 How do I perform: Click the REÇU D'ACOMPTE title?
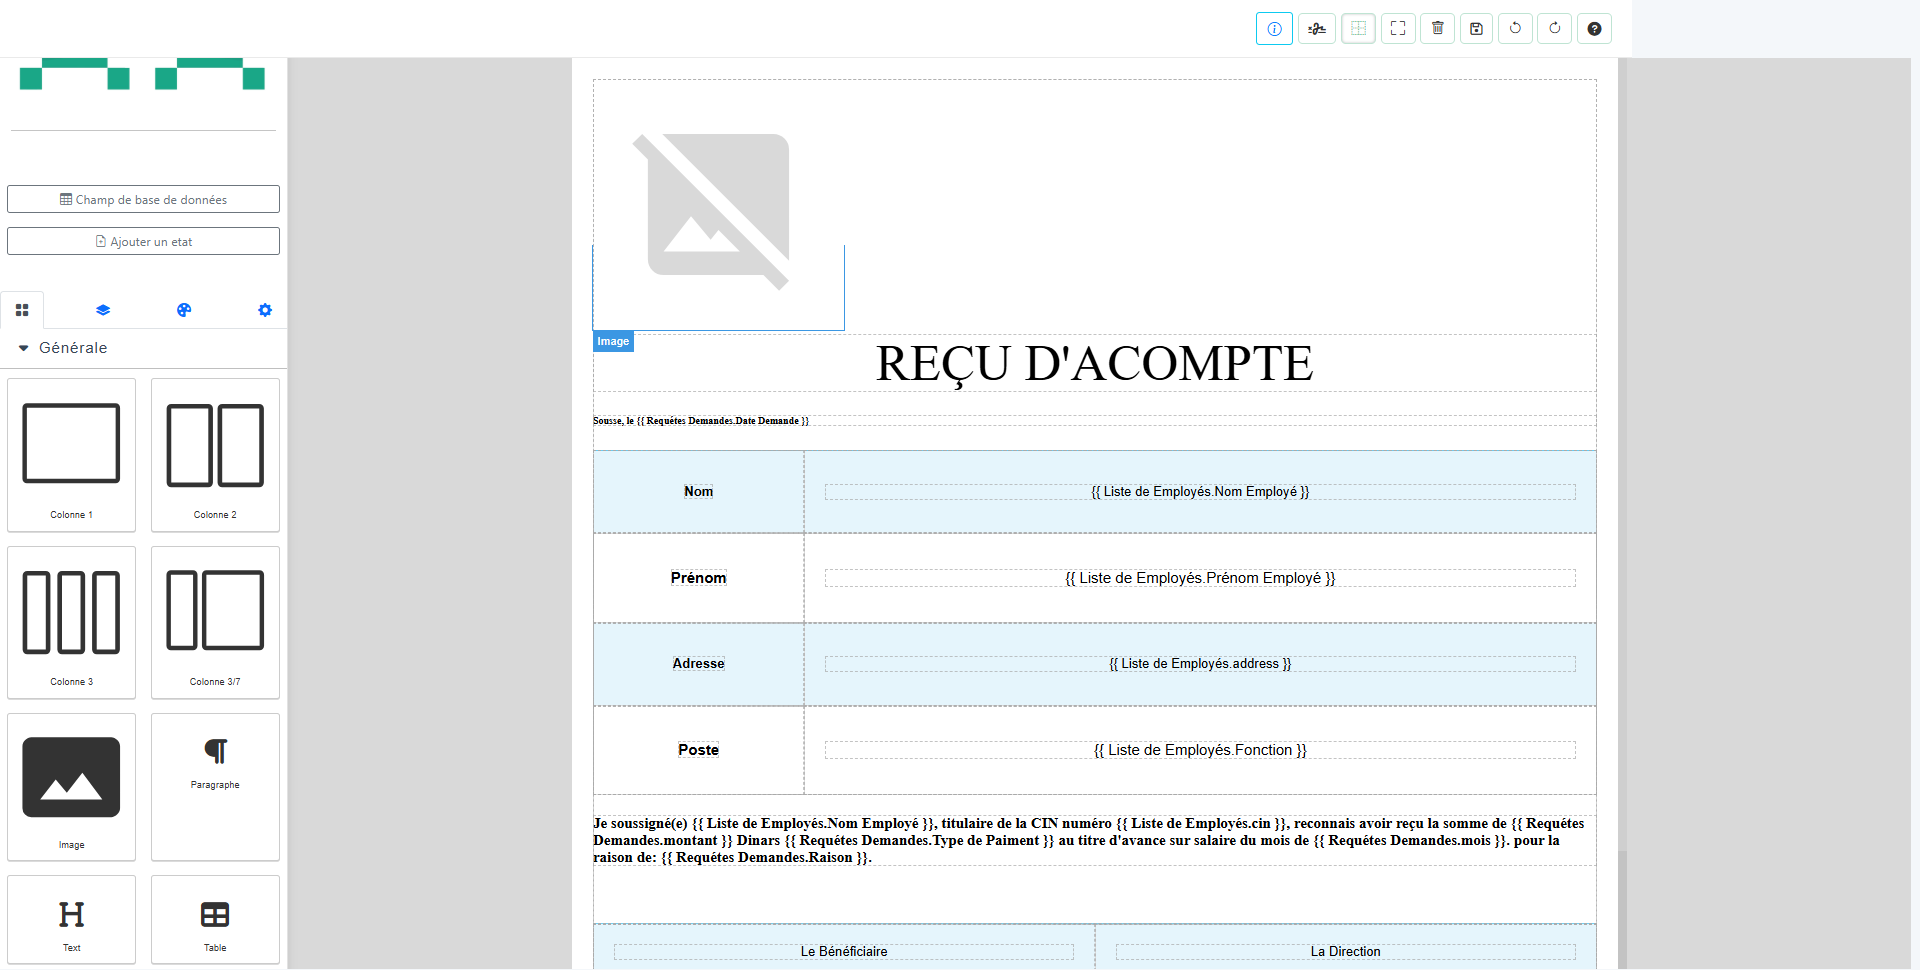(x=1094, y=364)
